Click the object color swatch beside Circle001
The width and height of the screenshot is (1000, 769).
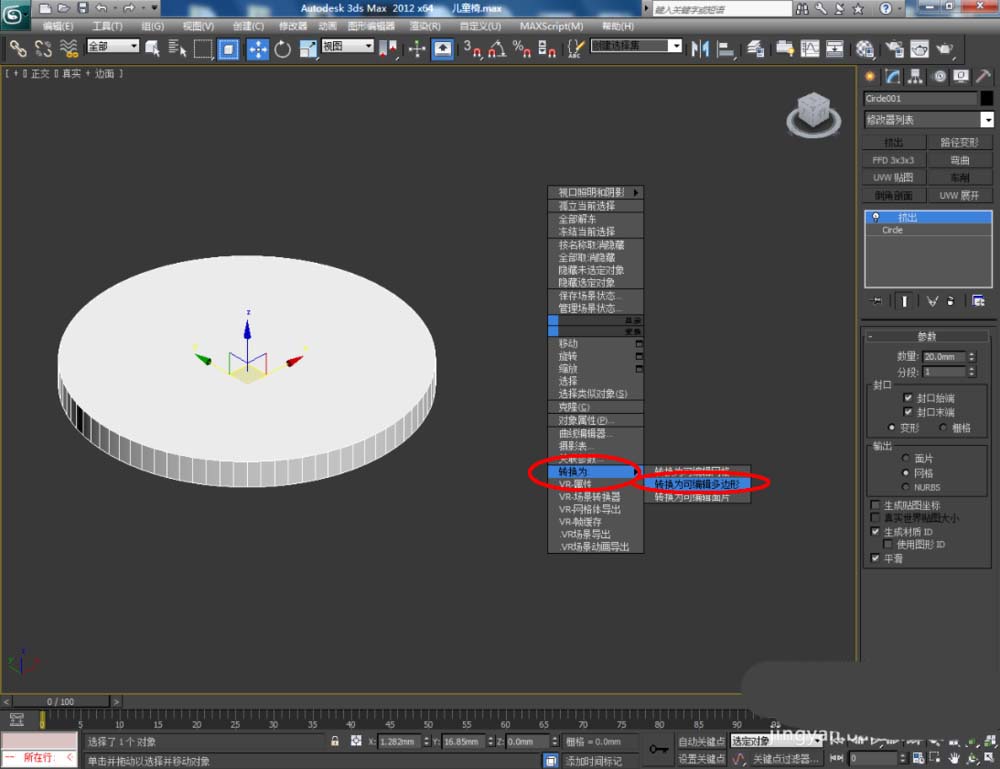pos(987,98)
